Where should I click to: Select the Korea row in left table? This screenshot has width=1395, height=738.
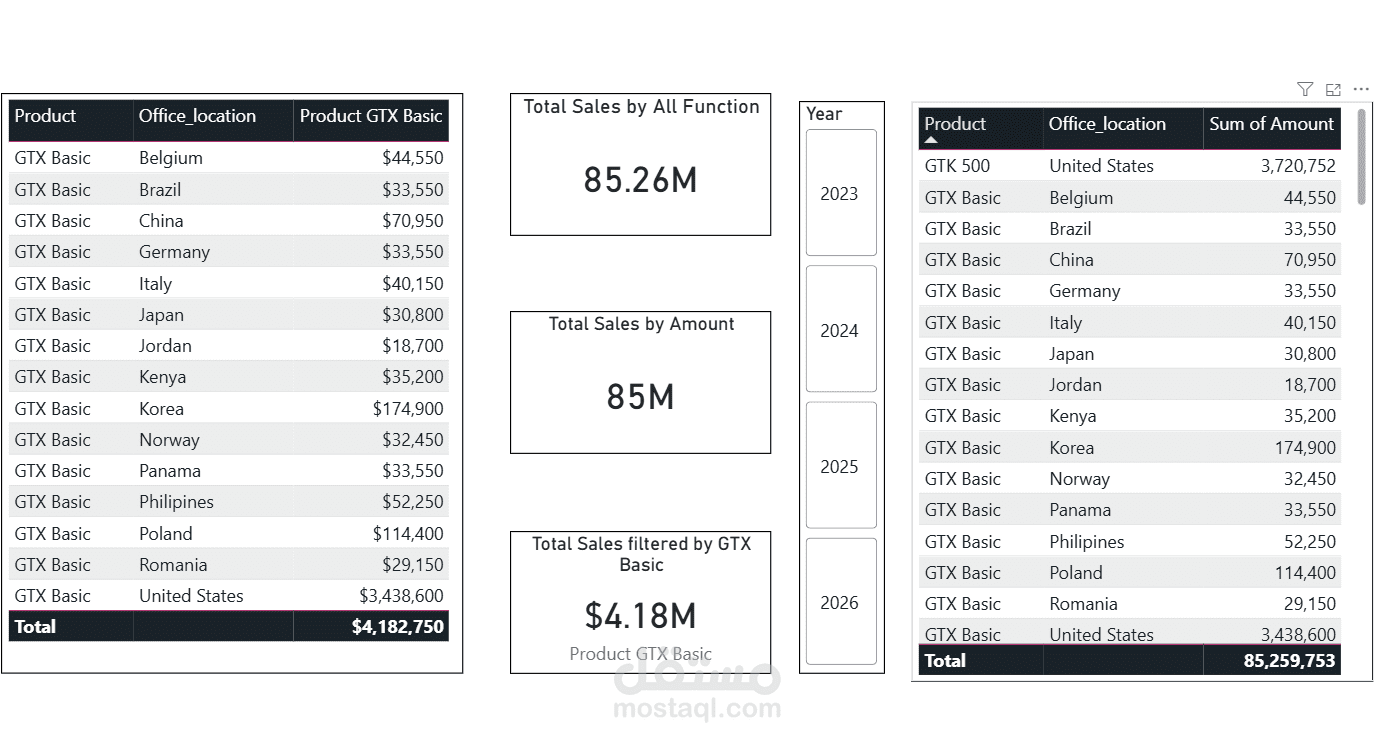click(229, 409)
